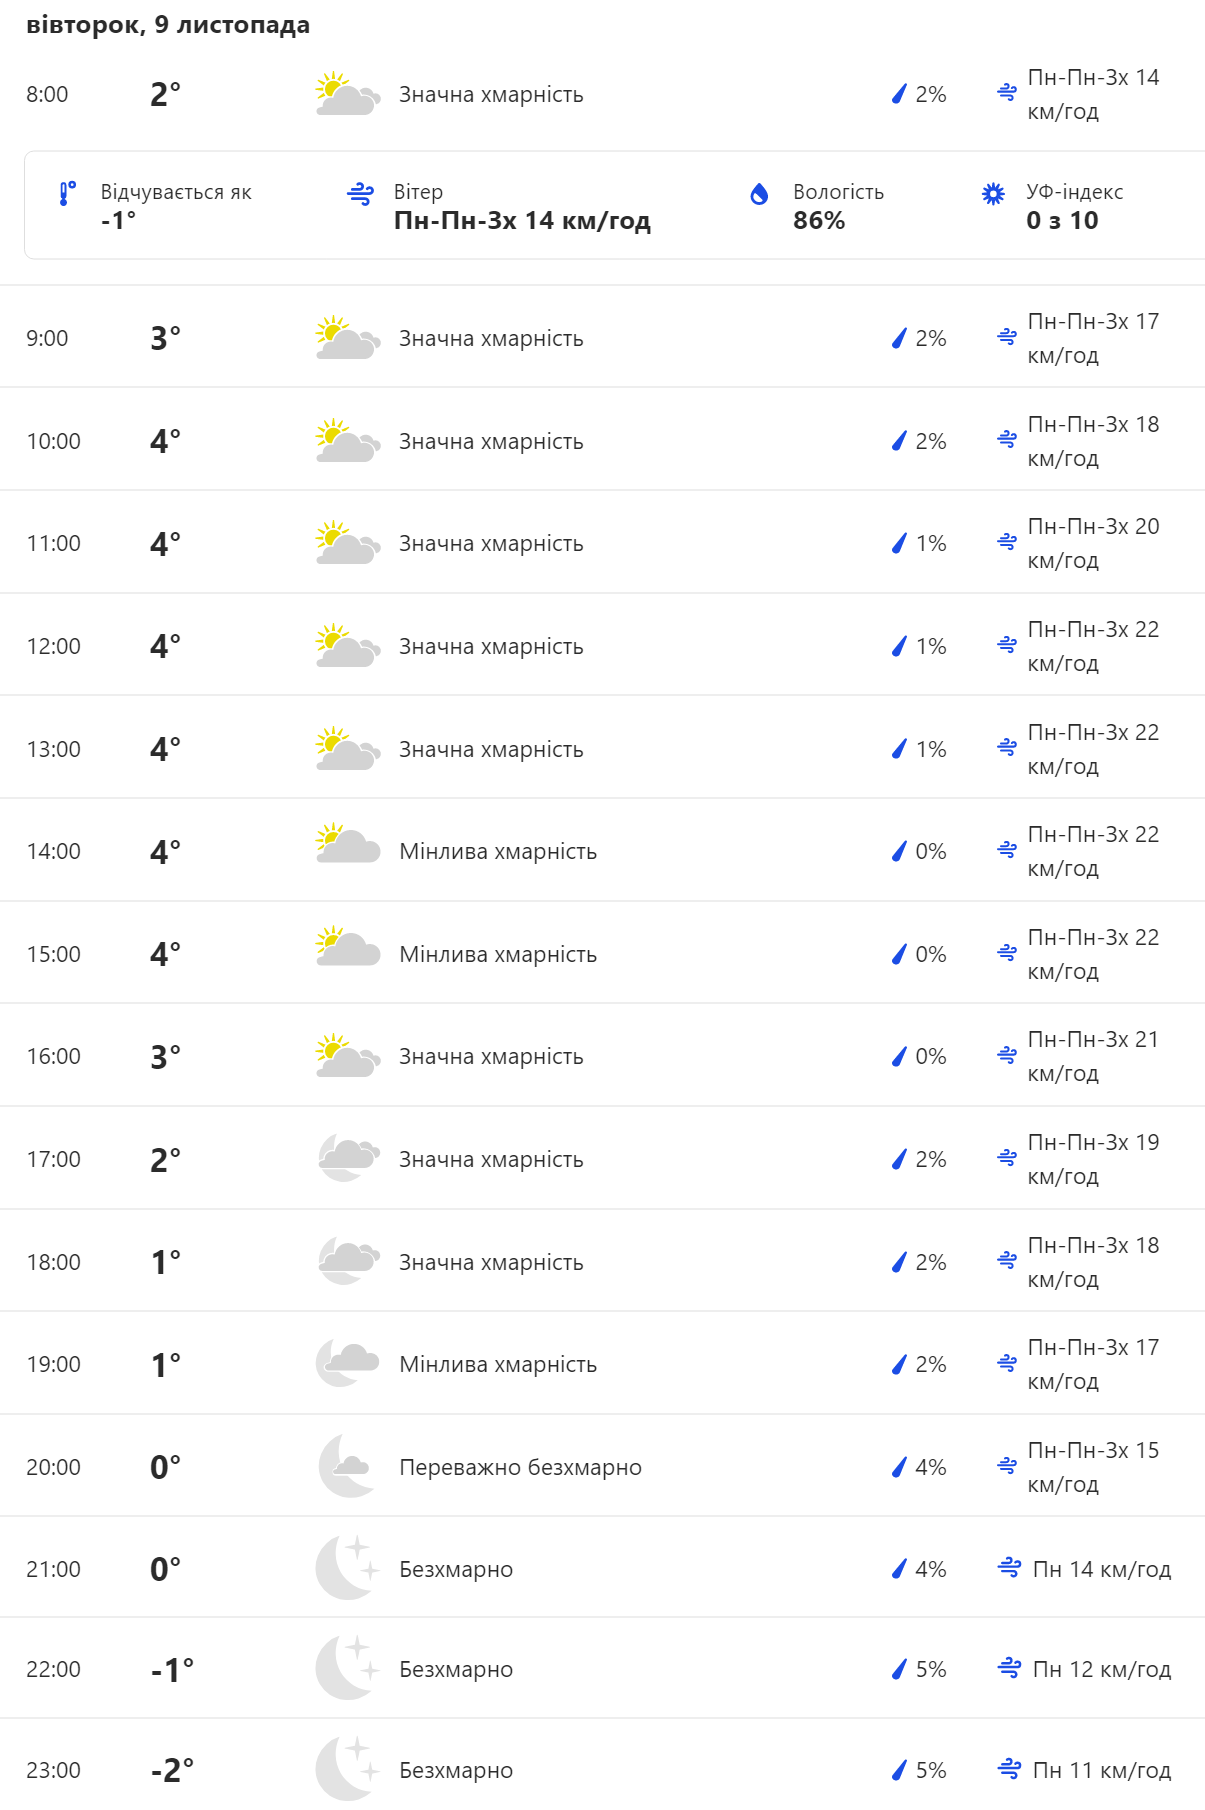Expand the 19:00 hourly forecast row
Screen dimensions: 1205x1810
(x=602, y=1364)
